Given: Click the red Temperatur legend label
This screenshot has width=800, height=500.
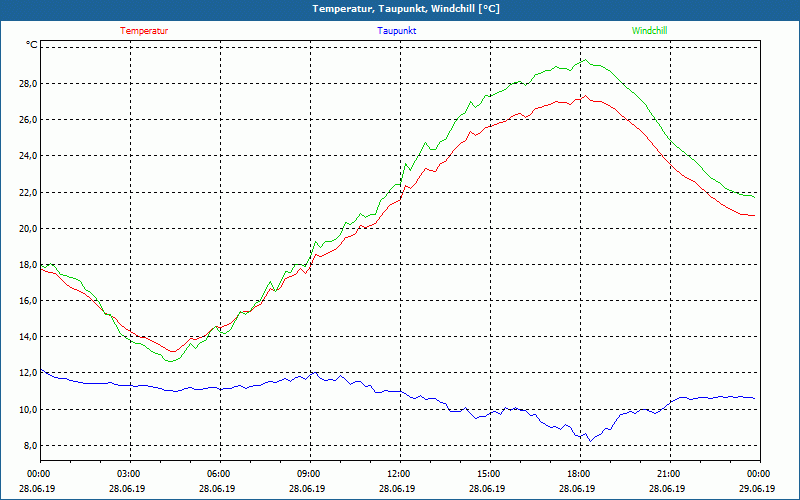Looking at the screenshot, I should pyautogui.click(x=144, y=31).
